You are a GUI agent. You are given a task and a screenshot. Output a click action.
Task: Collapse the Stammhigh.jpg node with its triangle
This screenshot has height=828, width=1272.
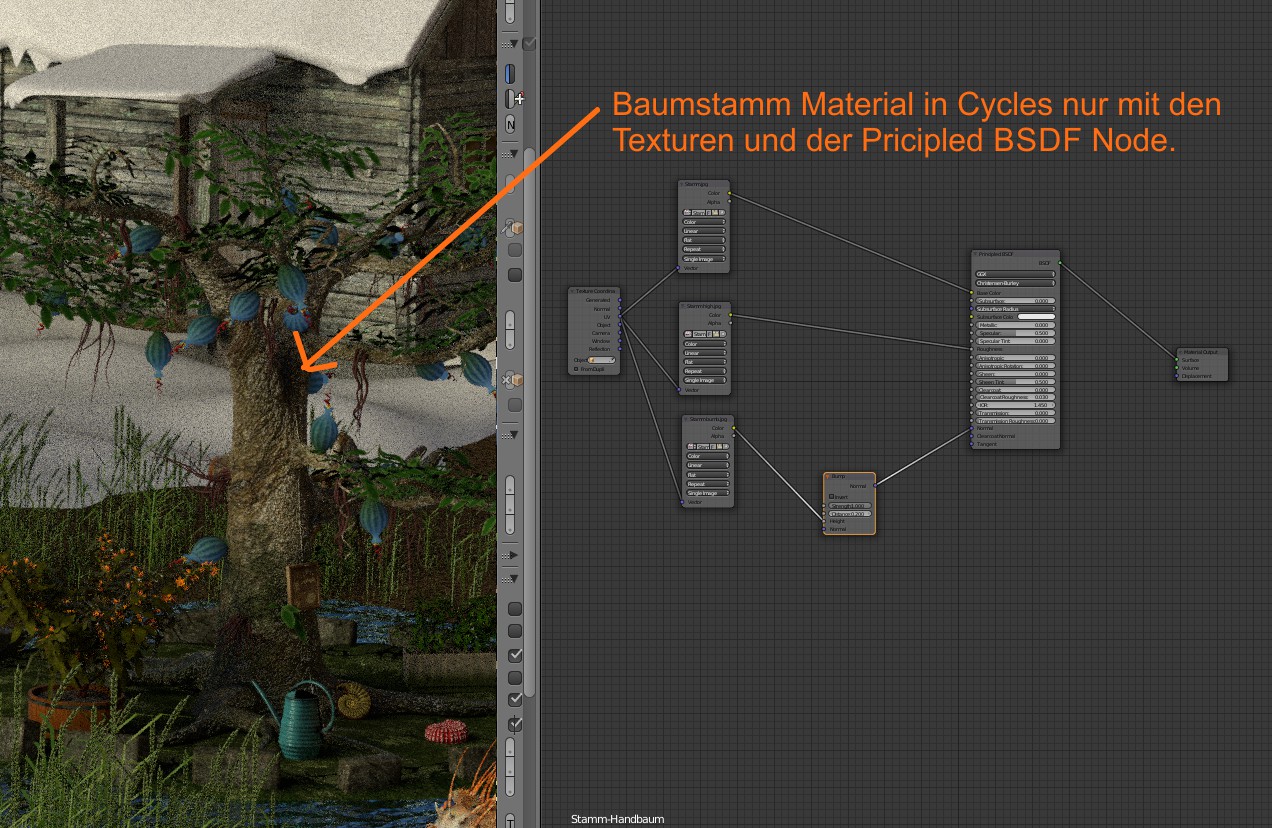tap(683, 306)
